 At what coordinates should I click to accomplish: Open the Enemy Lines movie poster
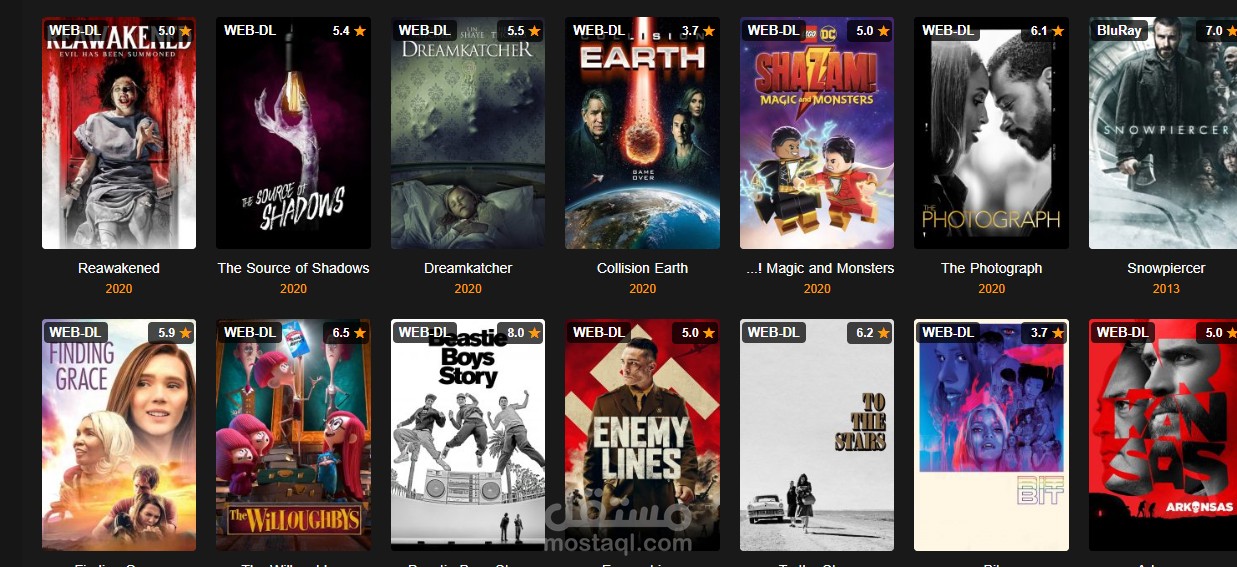[x=642, y=435]
